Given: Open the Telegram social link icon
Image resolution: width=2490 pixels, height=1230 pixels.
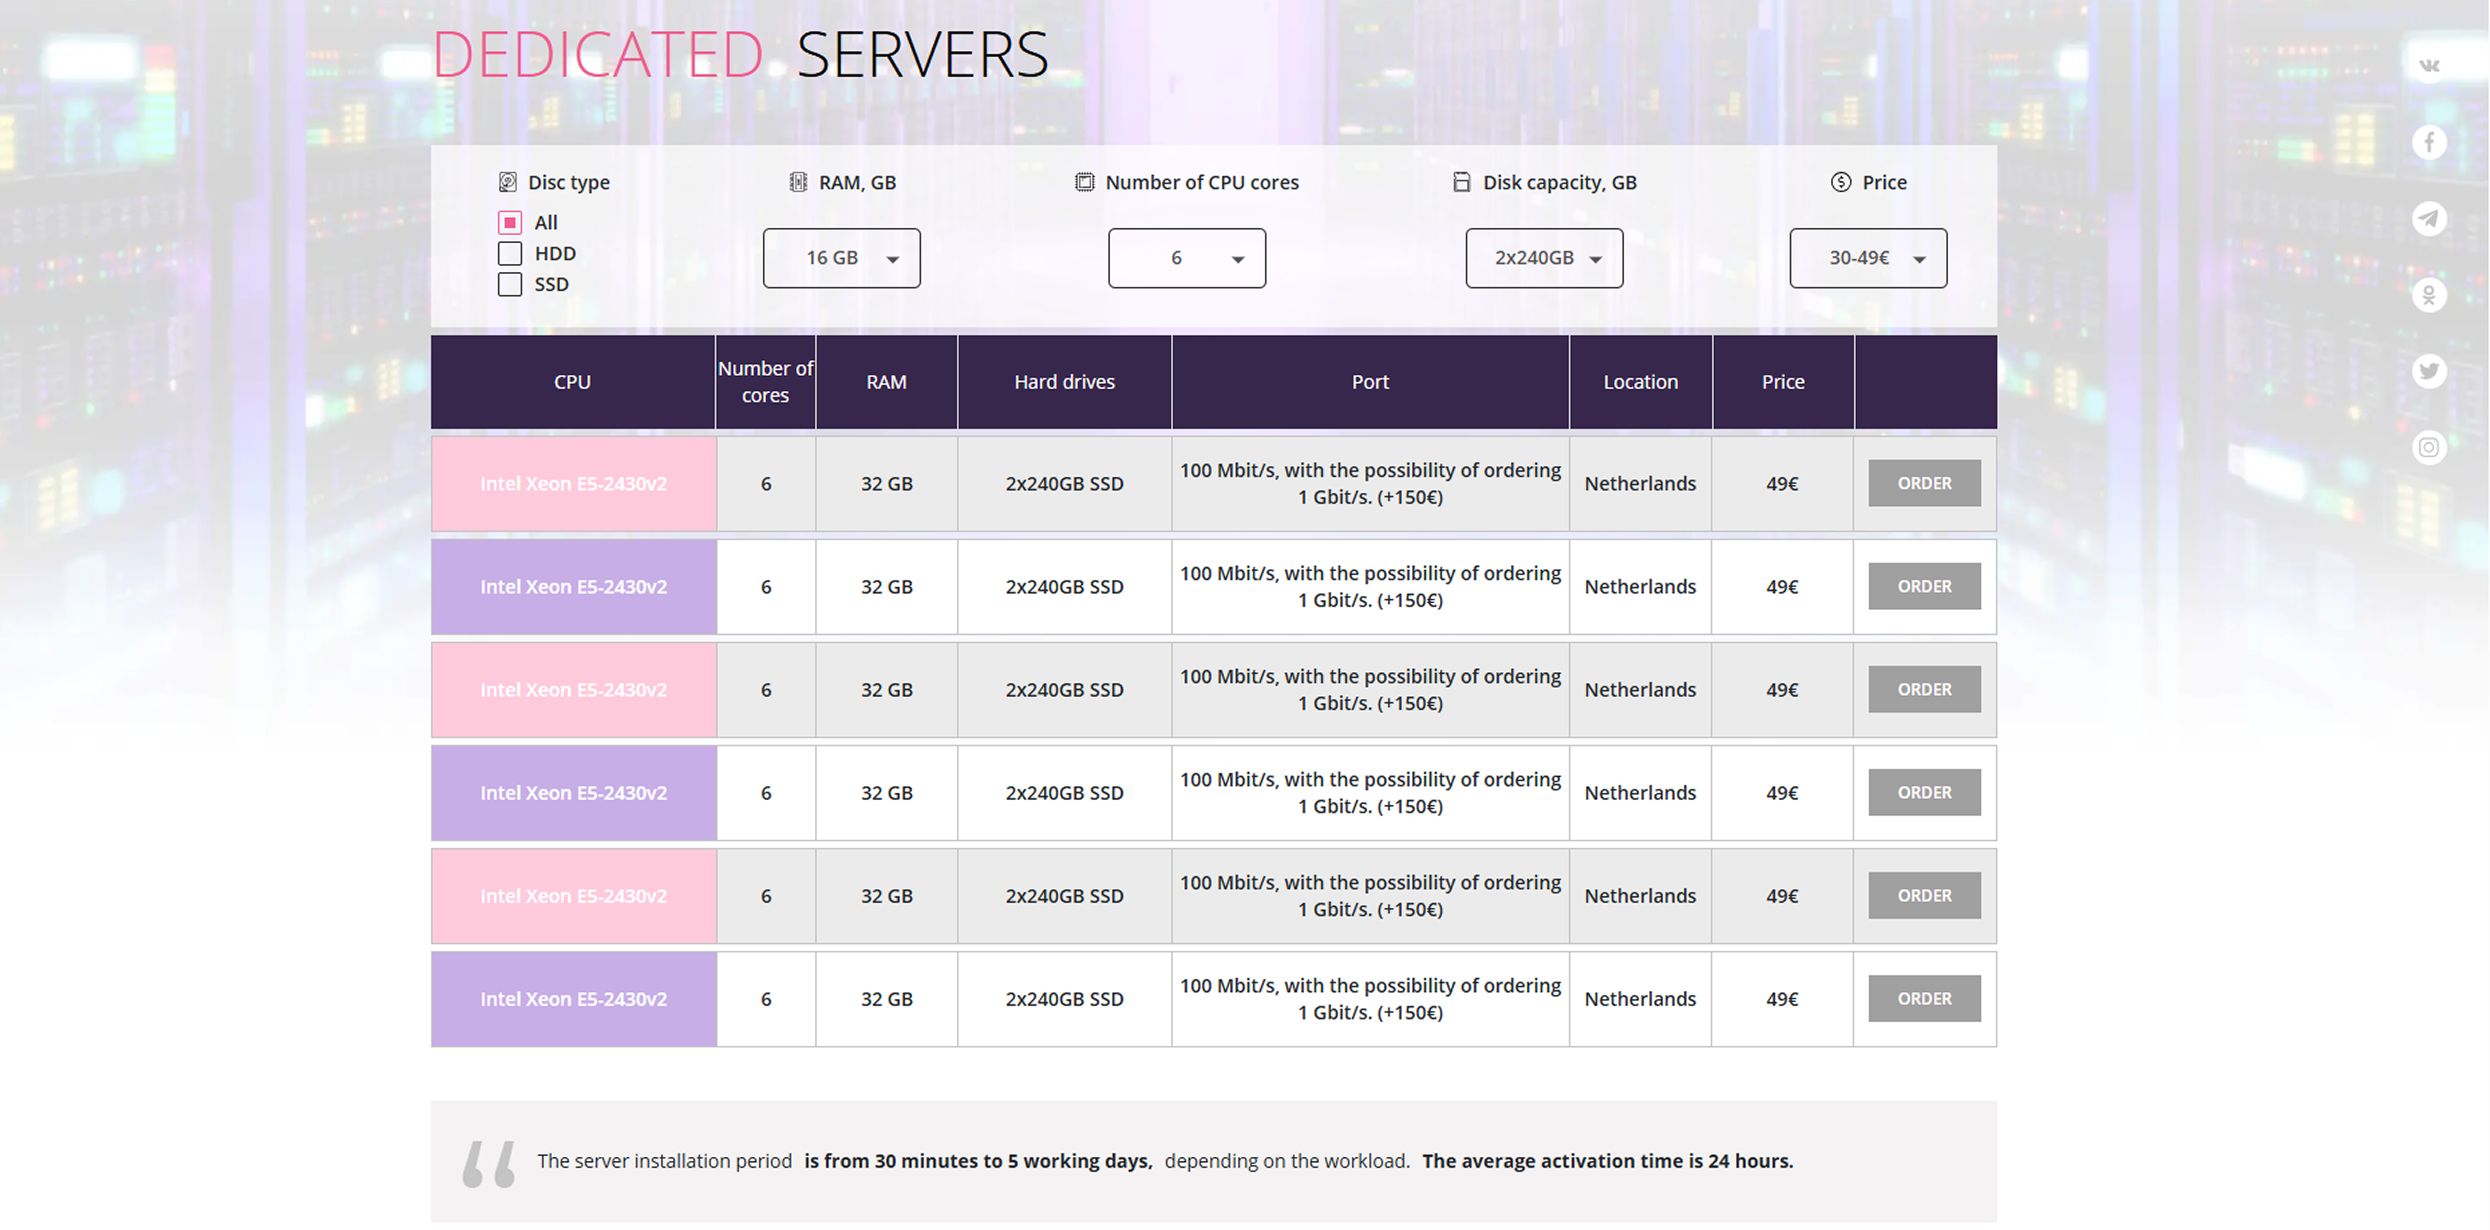Looking at the screenshot, I should point(2429,218).
